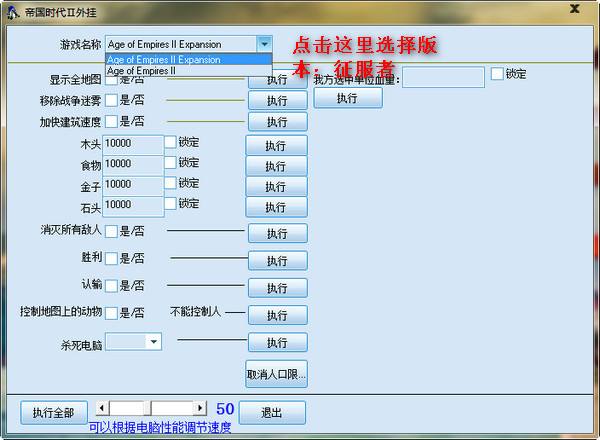Click 执行 button for 控制地图上的动物

(x=277, y=315)
